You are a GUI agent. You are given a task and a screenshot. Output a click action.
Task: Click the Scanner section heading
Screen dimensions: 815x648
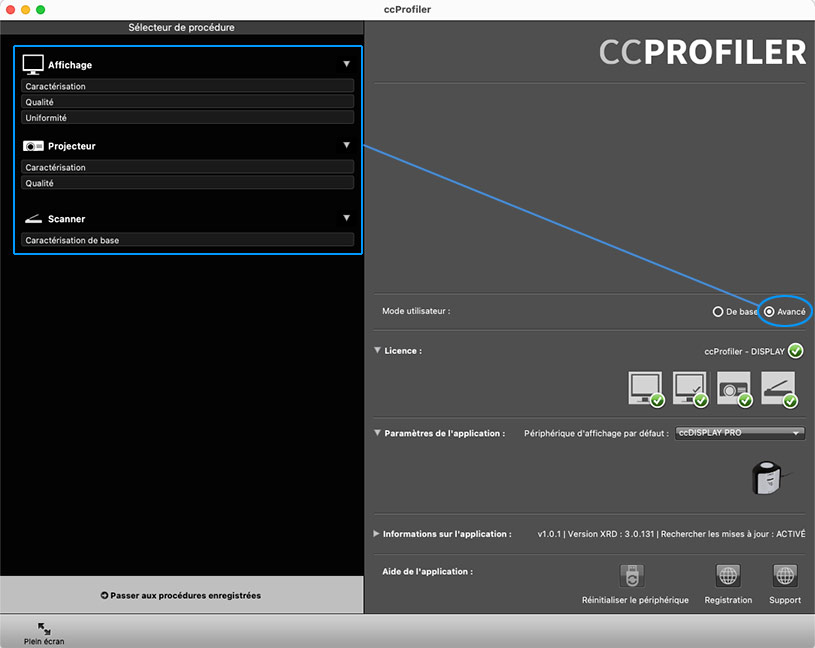click(67, 219)
